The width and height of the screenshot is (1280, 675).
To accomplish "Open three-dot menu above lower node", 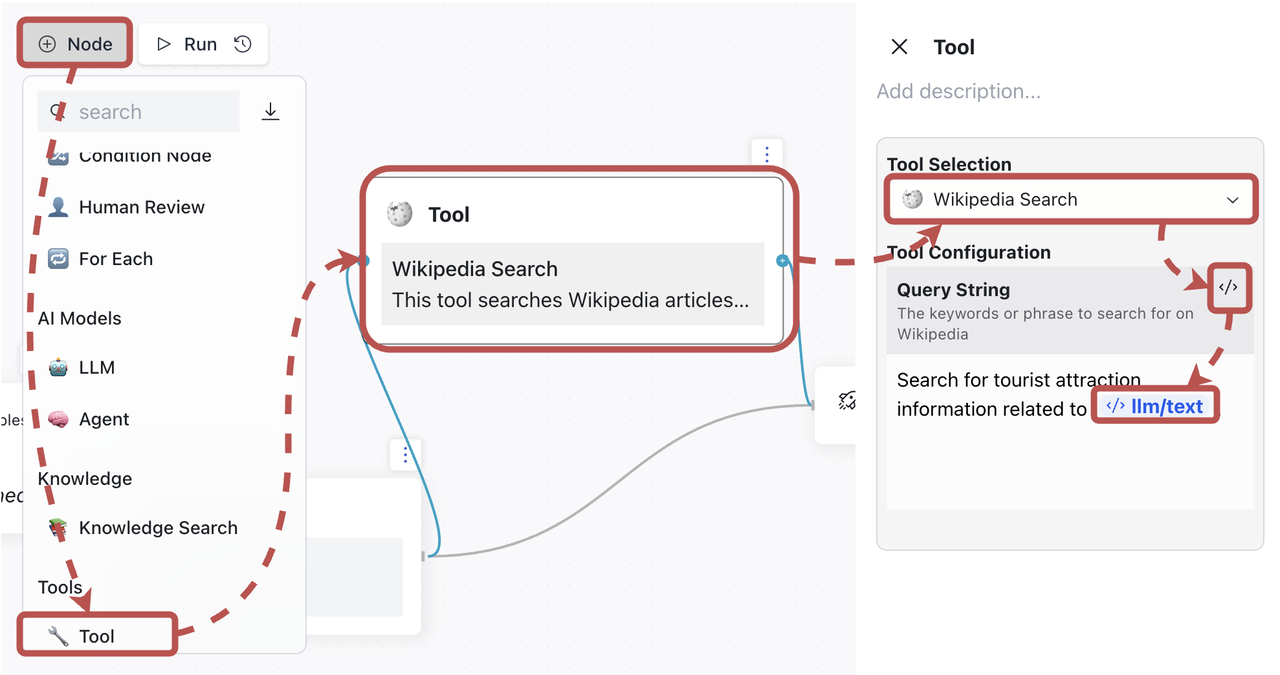I will pos(405,455).
